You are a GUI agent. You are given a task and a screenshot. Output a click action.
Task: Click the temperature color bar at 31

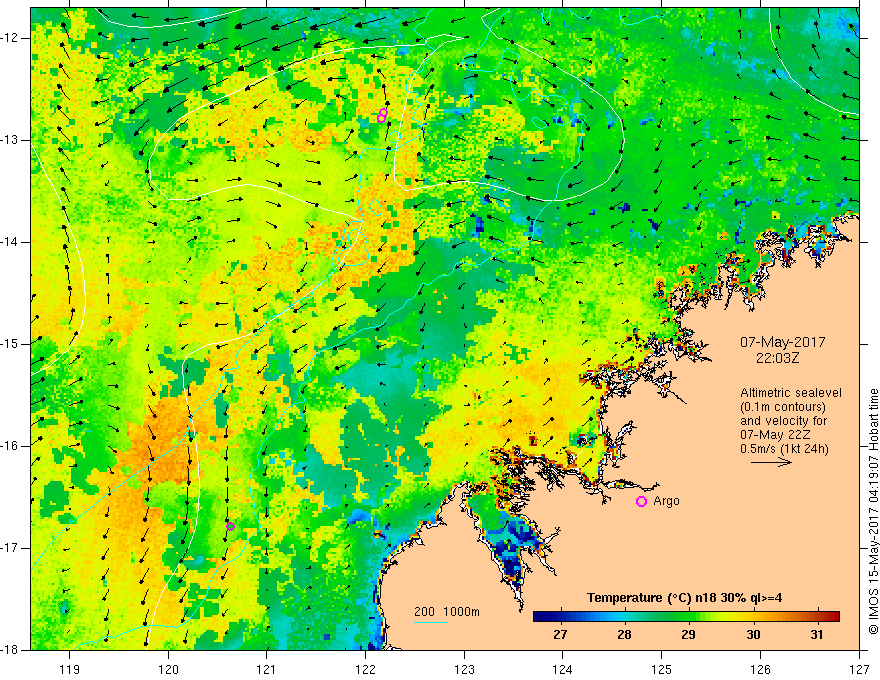coord(817,616)
